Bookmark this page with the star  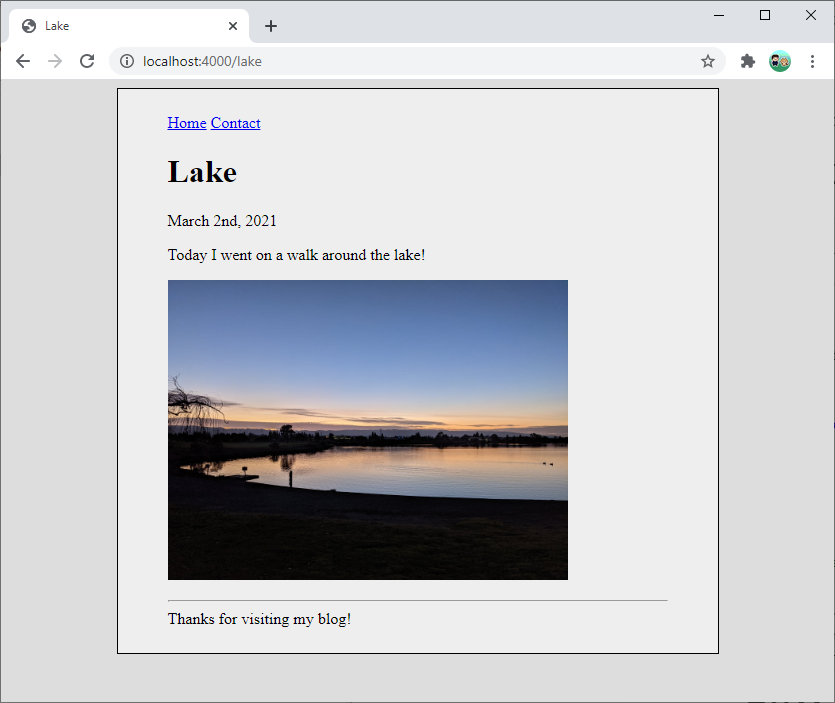tap(708, 61)
